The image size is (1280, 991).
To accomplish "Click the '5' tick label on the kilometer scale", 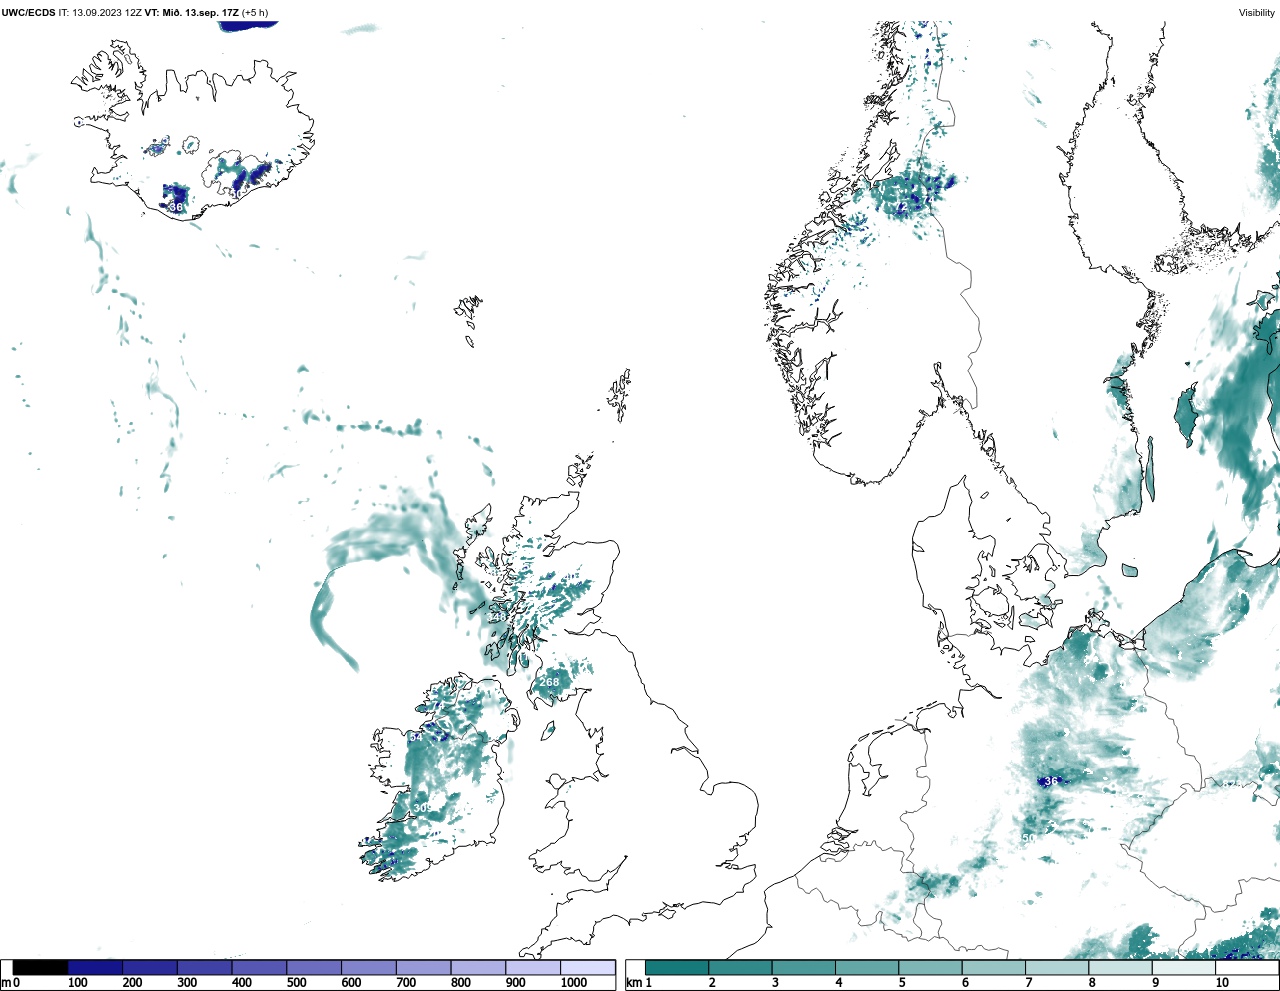I will pyautogui.click(x=902, y=983).
